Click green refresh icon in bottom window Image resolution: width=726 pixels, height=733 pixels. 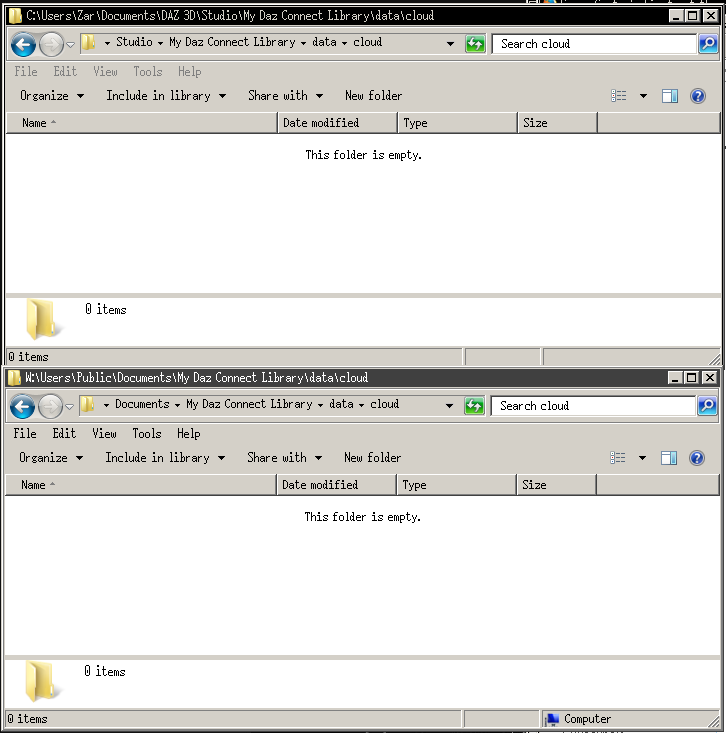pos(474,406)
